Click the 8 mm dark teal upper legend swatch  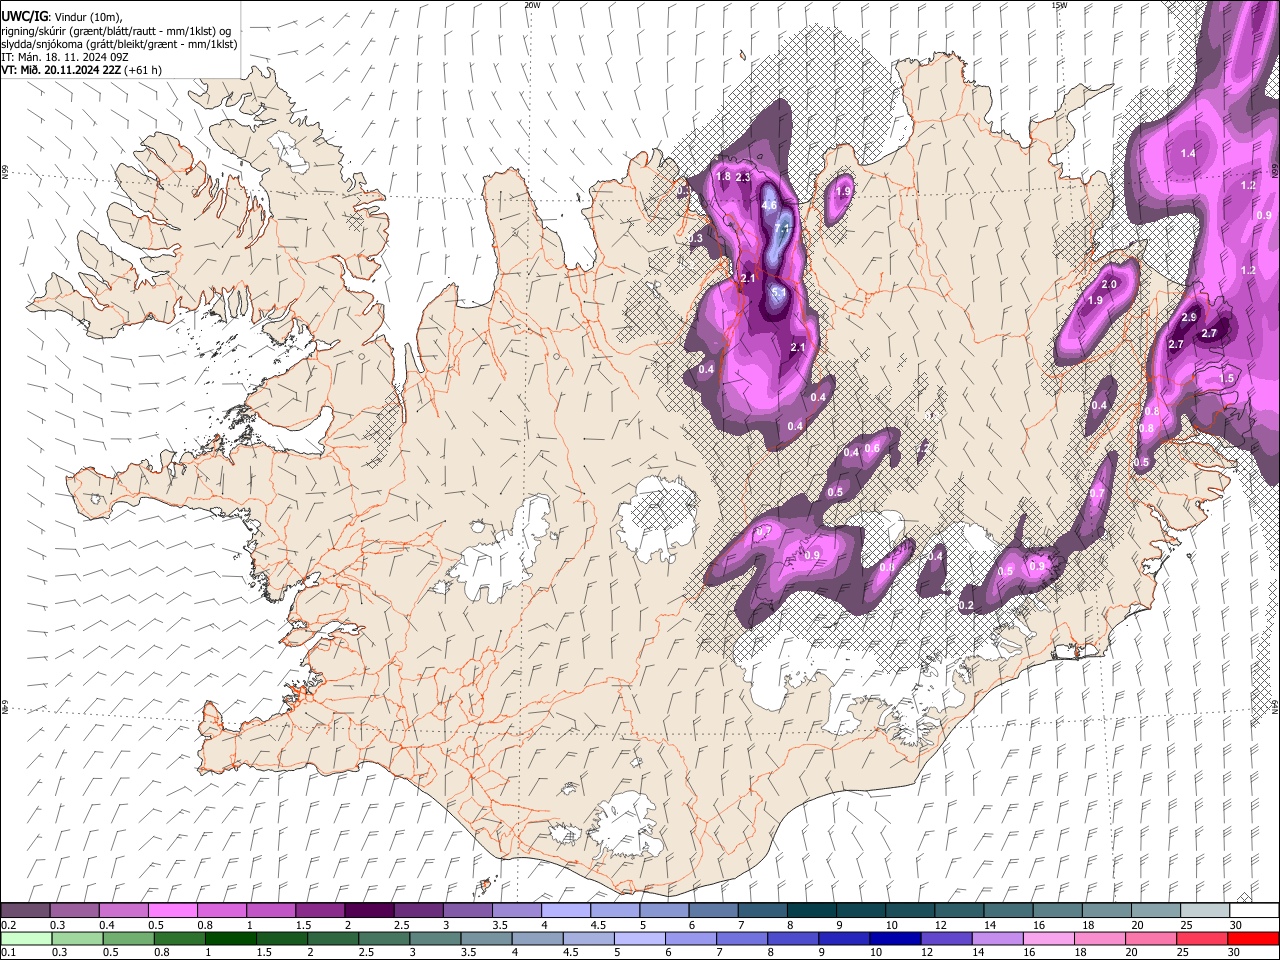click(812, 911)
